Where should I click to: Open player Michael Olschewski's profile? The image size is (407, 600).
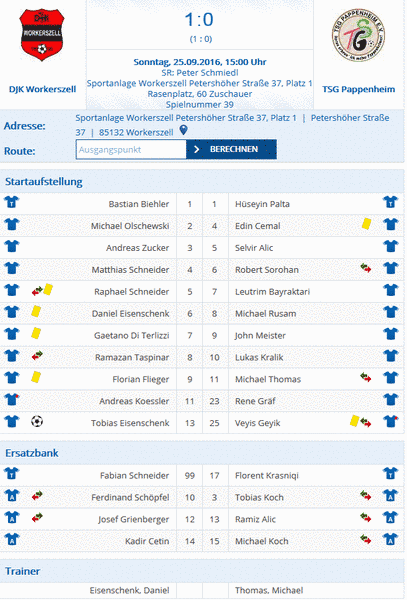tap(130, 226)
